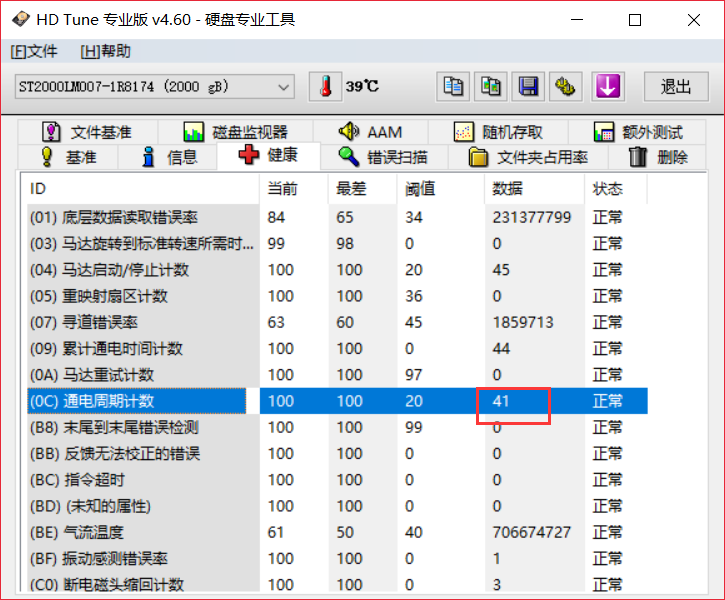Switch to the 额外测试 tab
Image resolution: width=725 pixels, height=600 pixels.
tap(637, 132)
